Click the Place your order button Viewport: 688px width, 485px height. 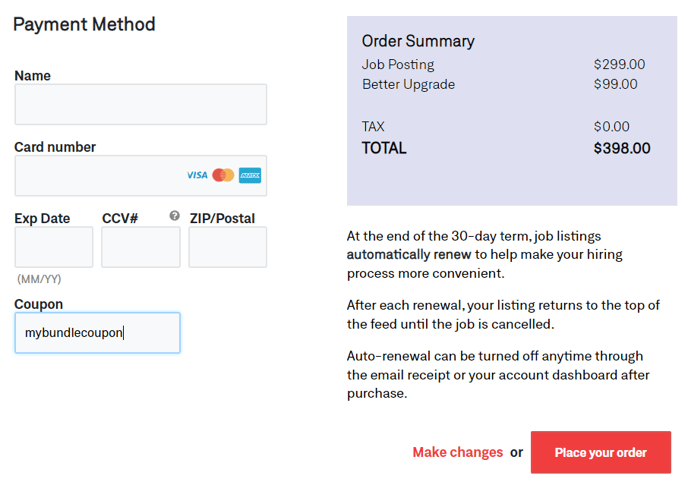tap(601, 452)
